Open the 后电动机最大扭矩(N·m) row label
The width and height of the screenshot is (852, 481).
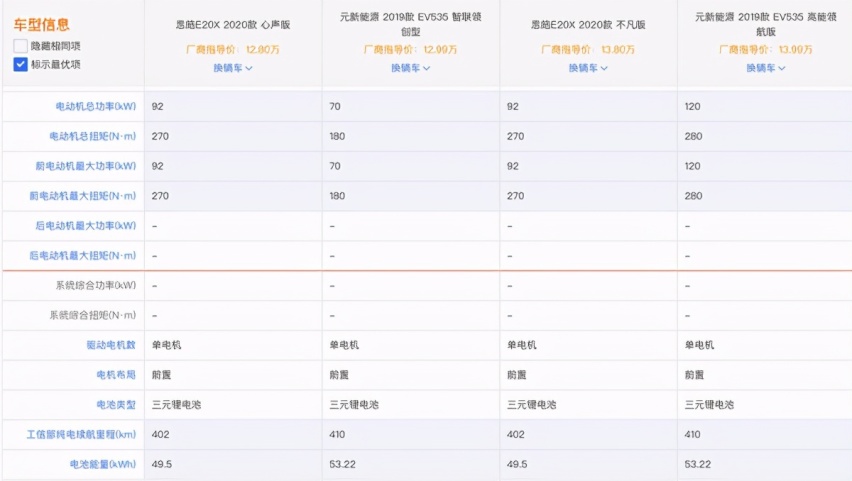coord(83,255)
